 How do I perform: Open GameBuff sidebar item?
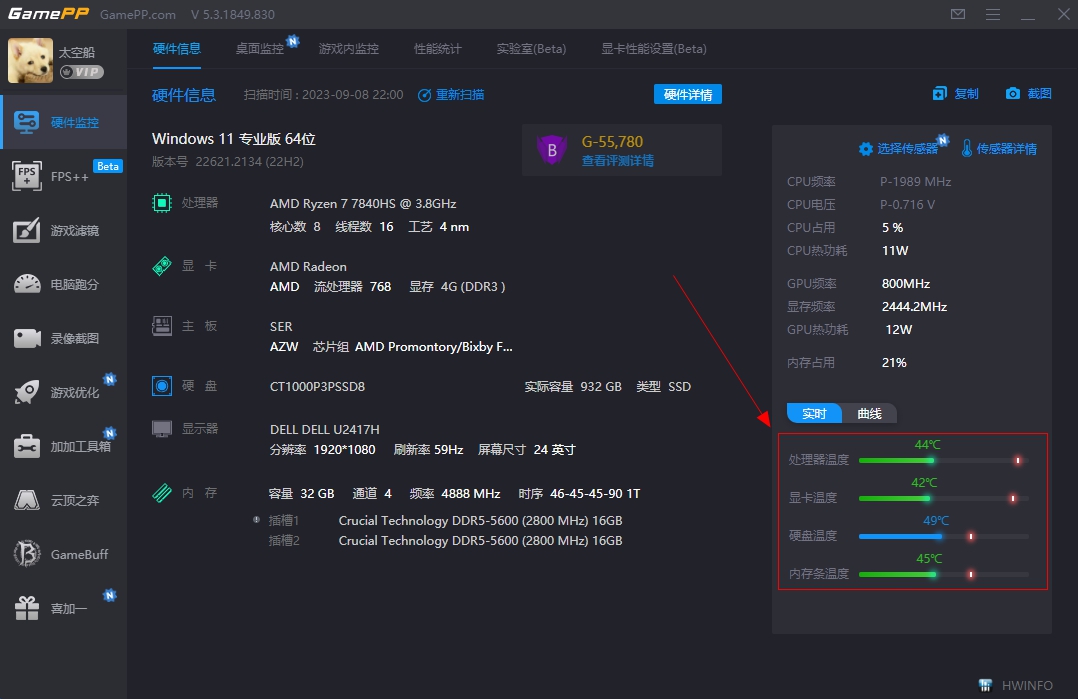(63, 554)
